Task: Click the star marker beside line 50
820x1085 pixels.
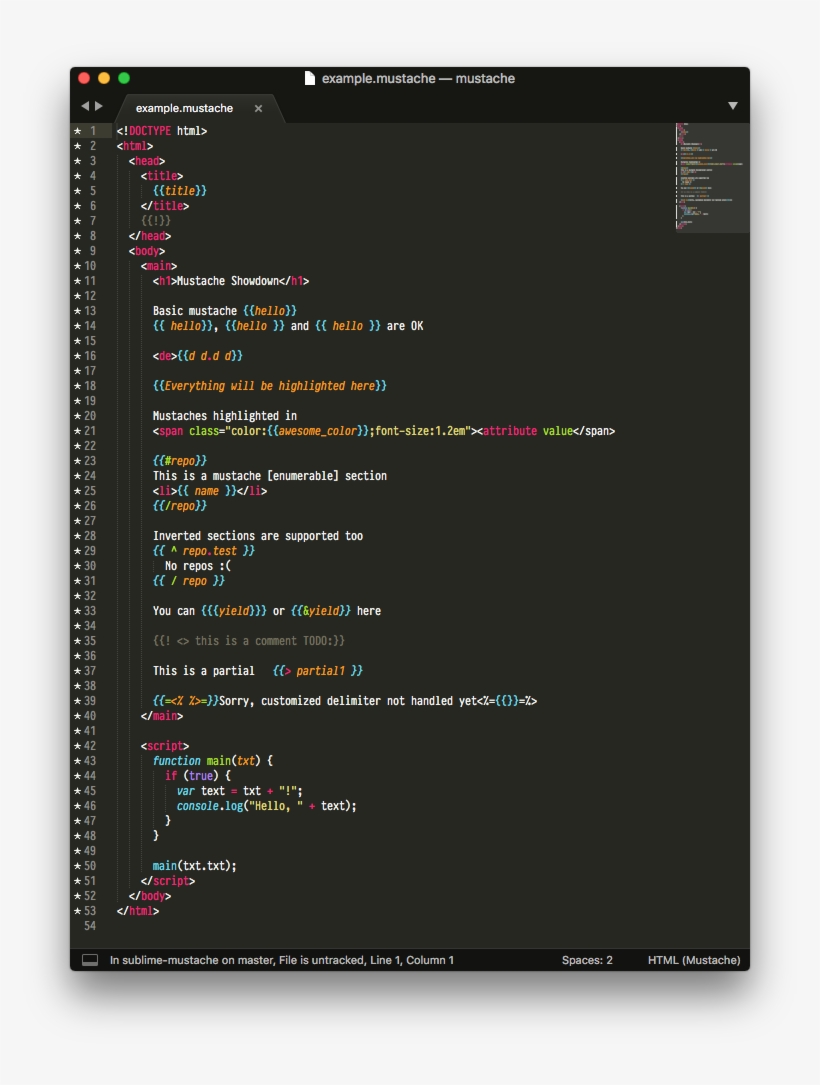Action: [x=77, y=866]
